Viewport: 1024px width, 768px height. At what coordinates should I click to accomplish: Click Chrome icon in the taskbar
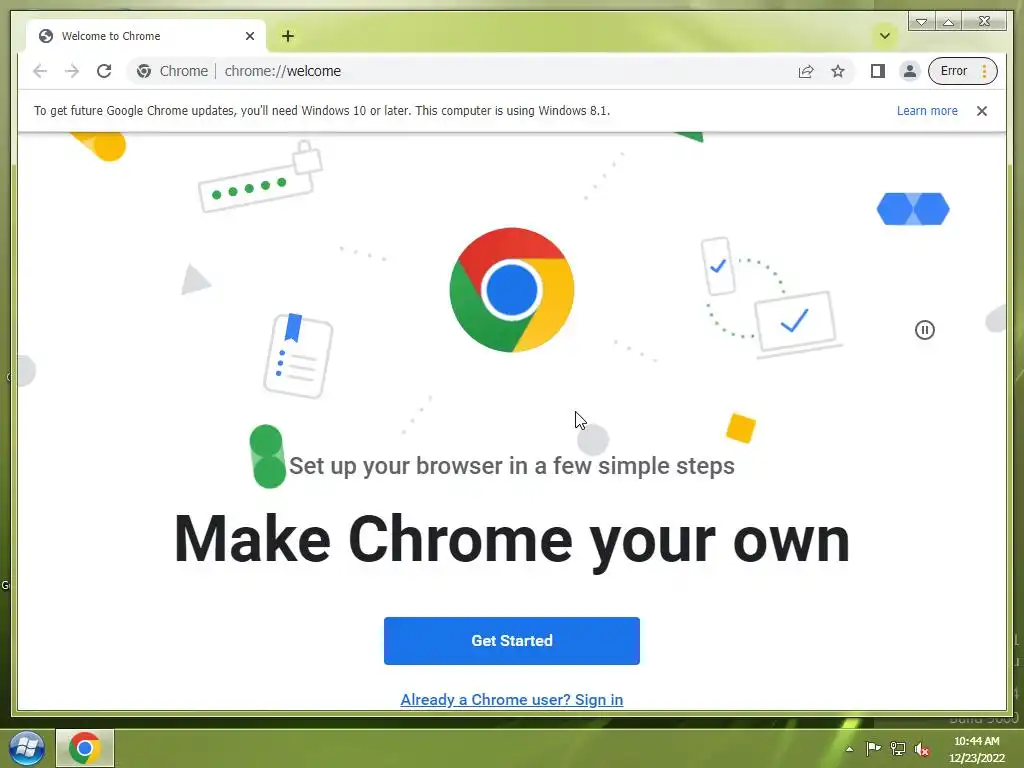pos(85,748)
